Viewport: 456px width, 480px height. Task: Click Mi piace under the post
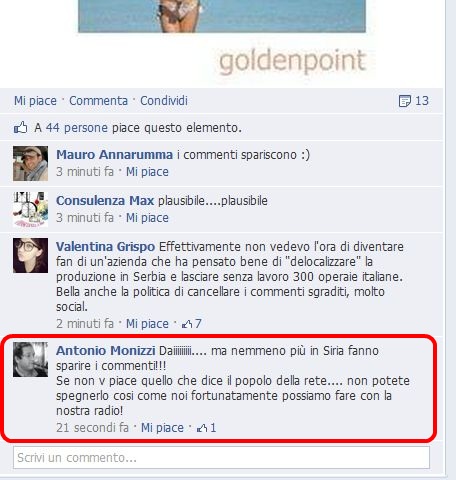click(35, 101)
